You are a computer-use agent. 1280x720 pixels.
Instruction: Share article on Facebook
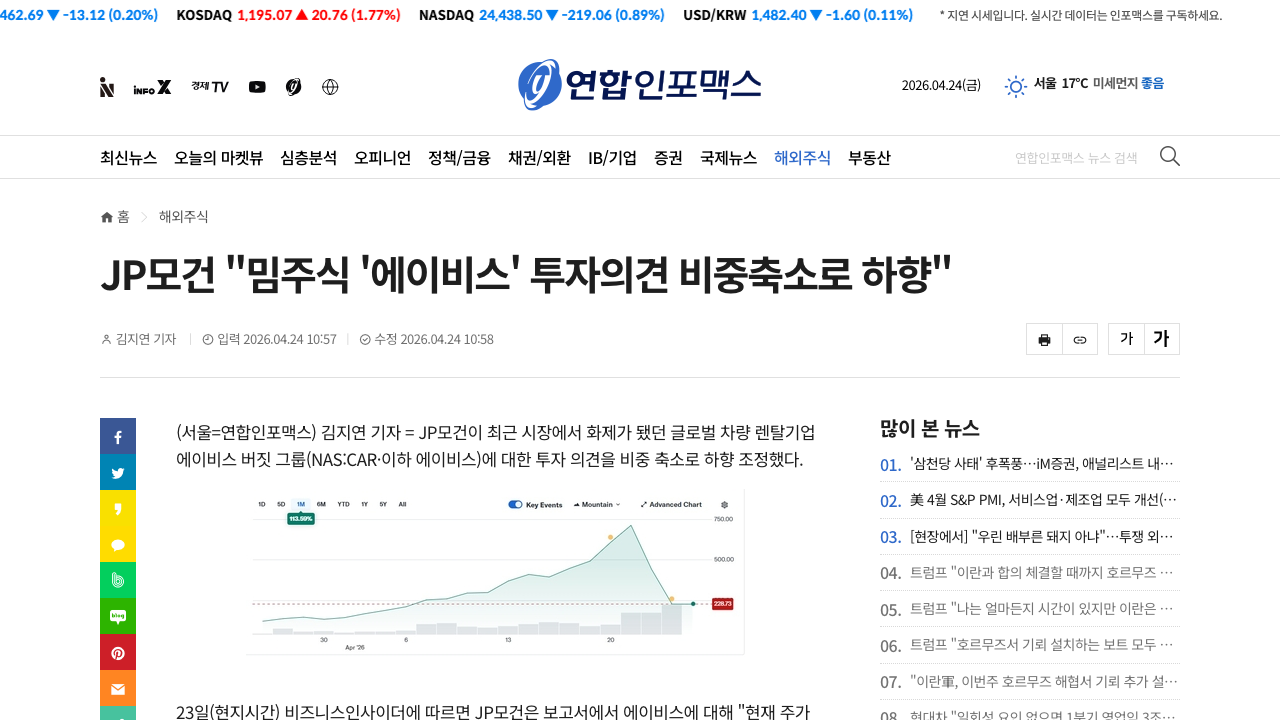coord(118,436)
